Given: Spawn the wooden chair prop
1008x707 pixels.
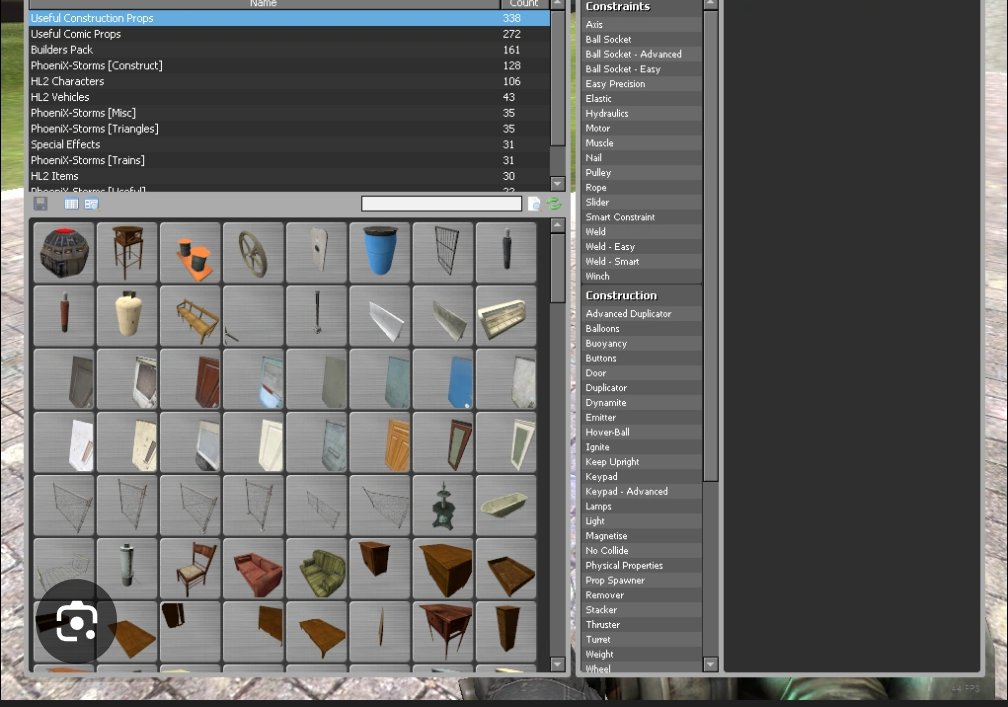Looking at the screenshot, I should tap(190, 568).
